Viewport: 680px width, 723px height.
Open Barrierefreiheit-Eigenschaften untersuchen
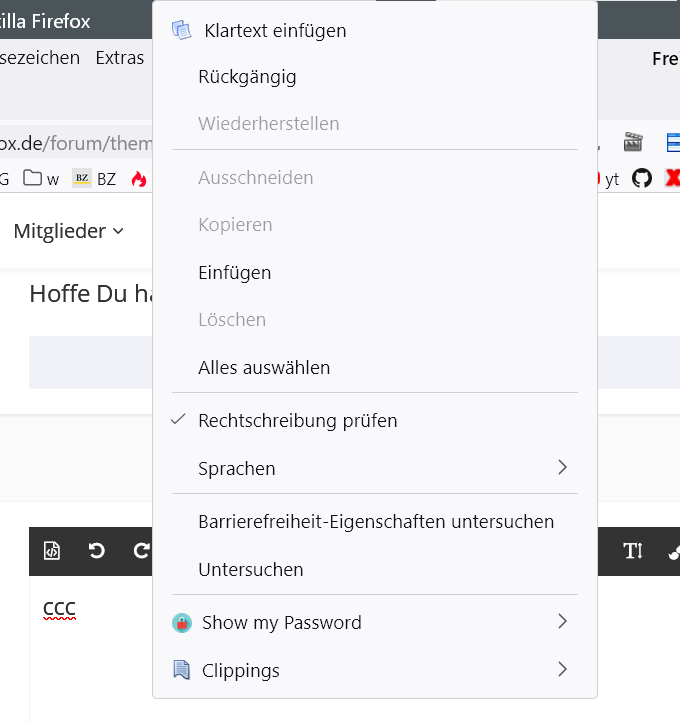pyautogui.click(x=376, y=521)
